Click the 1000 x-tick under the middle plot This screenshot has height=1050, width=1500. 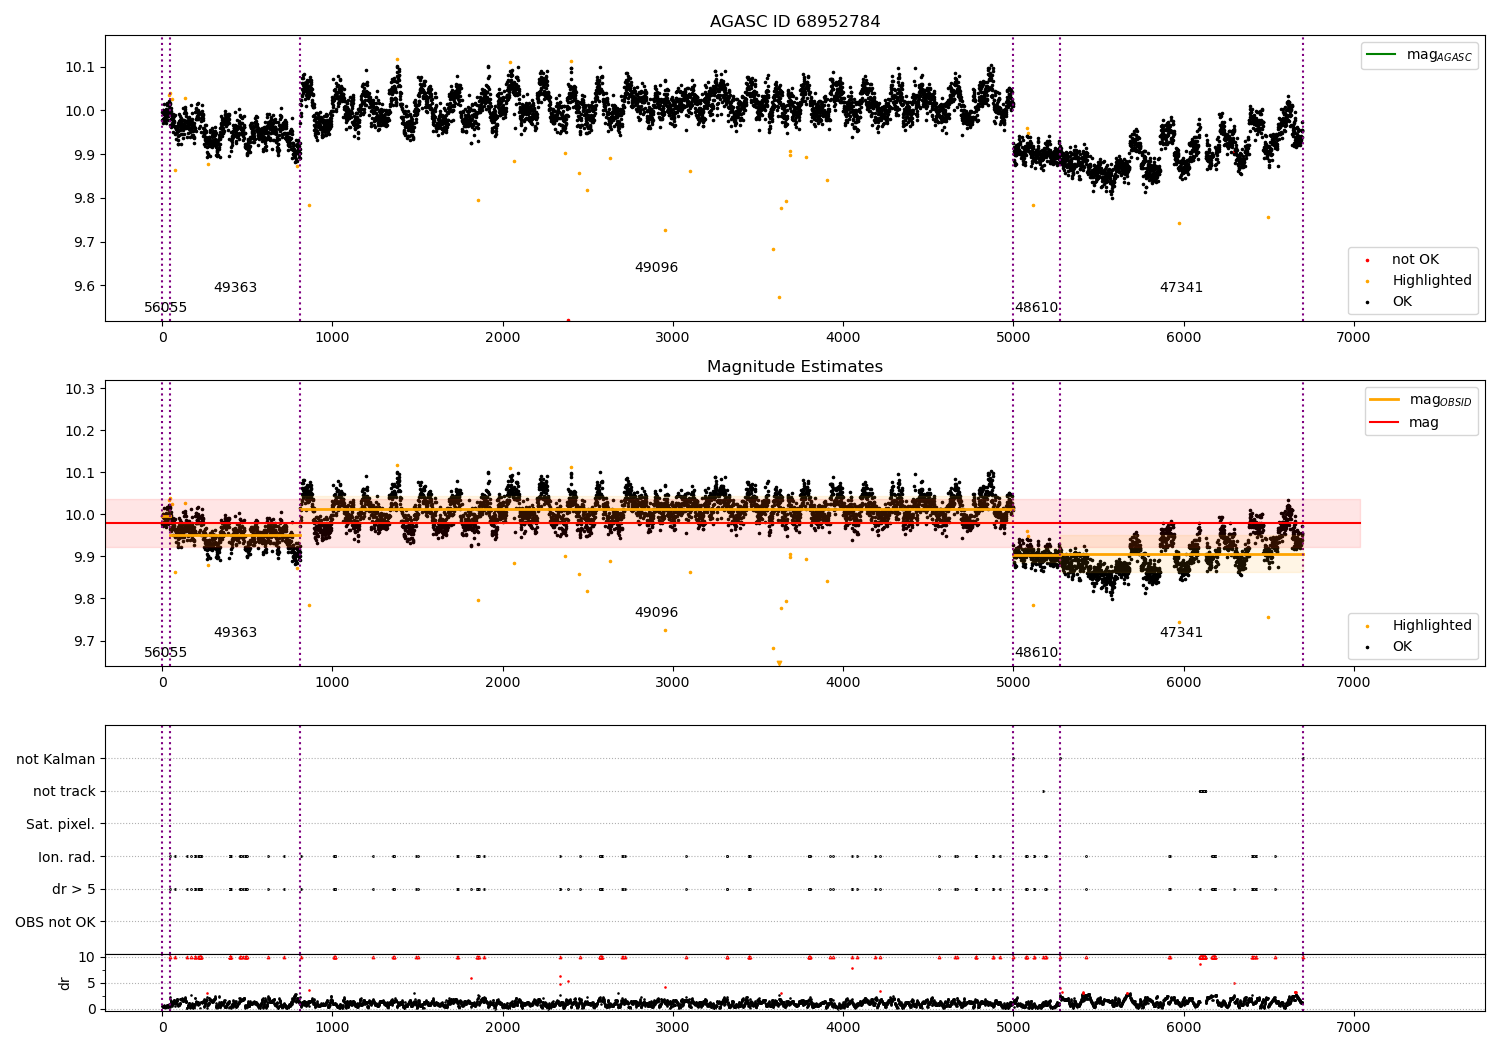pyautogui.click(x=333, y=683)
